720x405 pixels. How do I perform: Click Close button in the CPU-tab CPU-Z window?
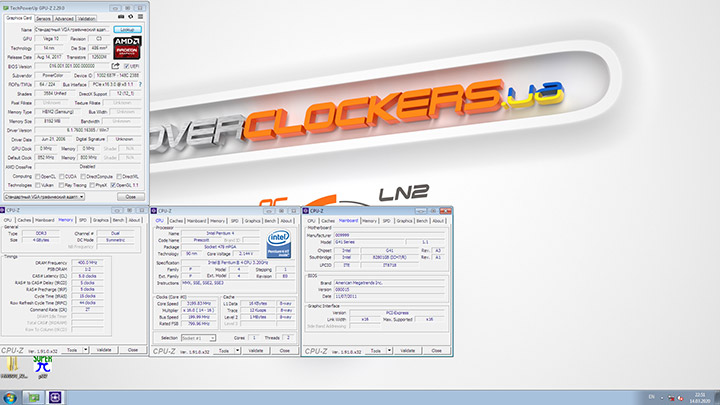coord(285,351)
